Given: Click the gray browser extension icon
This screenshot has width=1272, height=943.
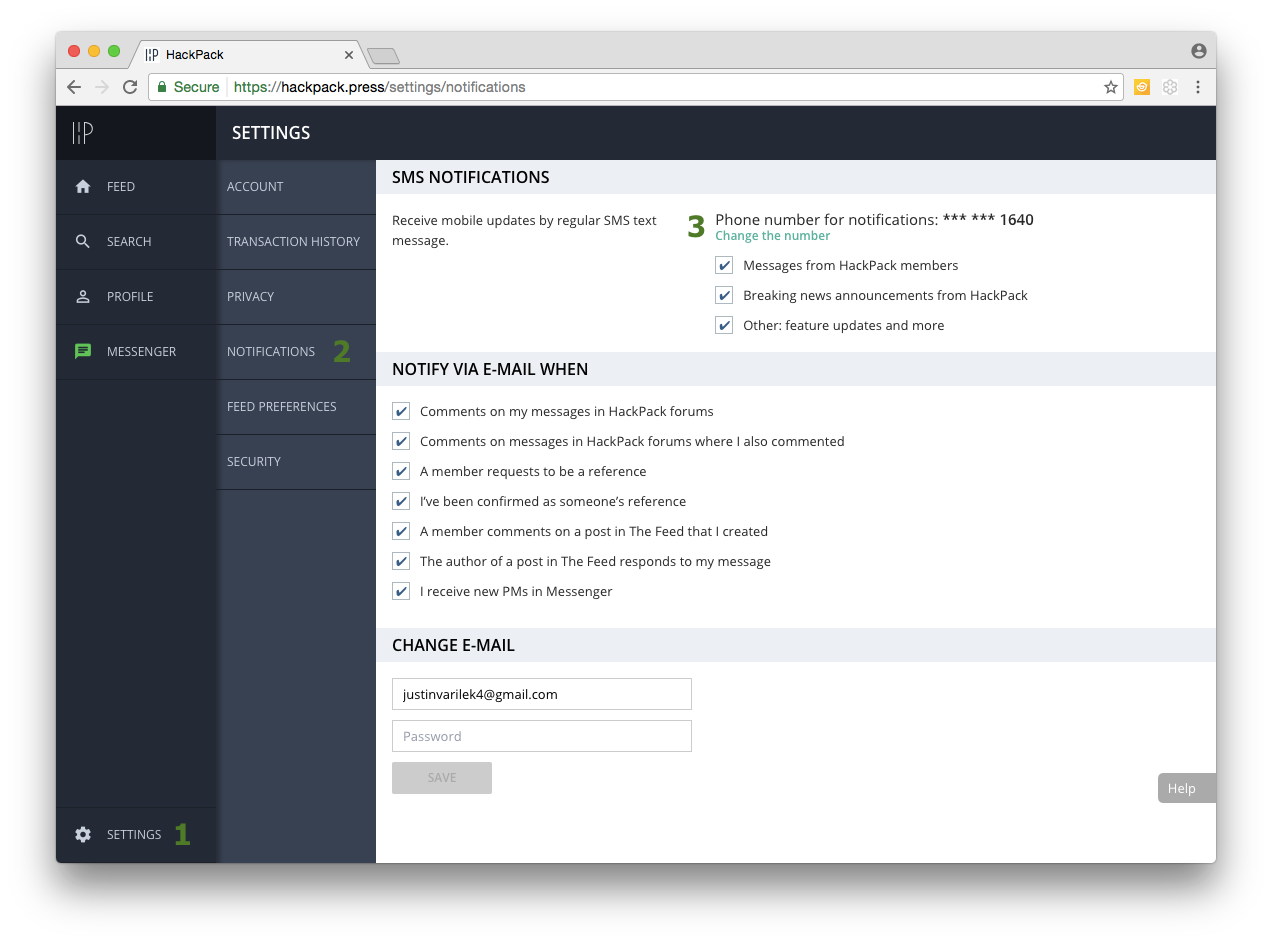Looking at the screenshot, I should point(1170,87).
